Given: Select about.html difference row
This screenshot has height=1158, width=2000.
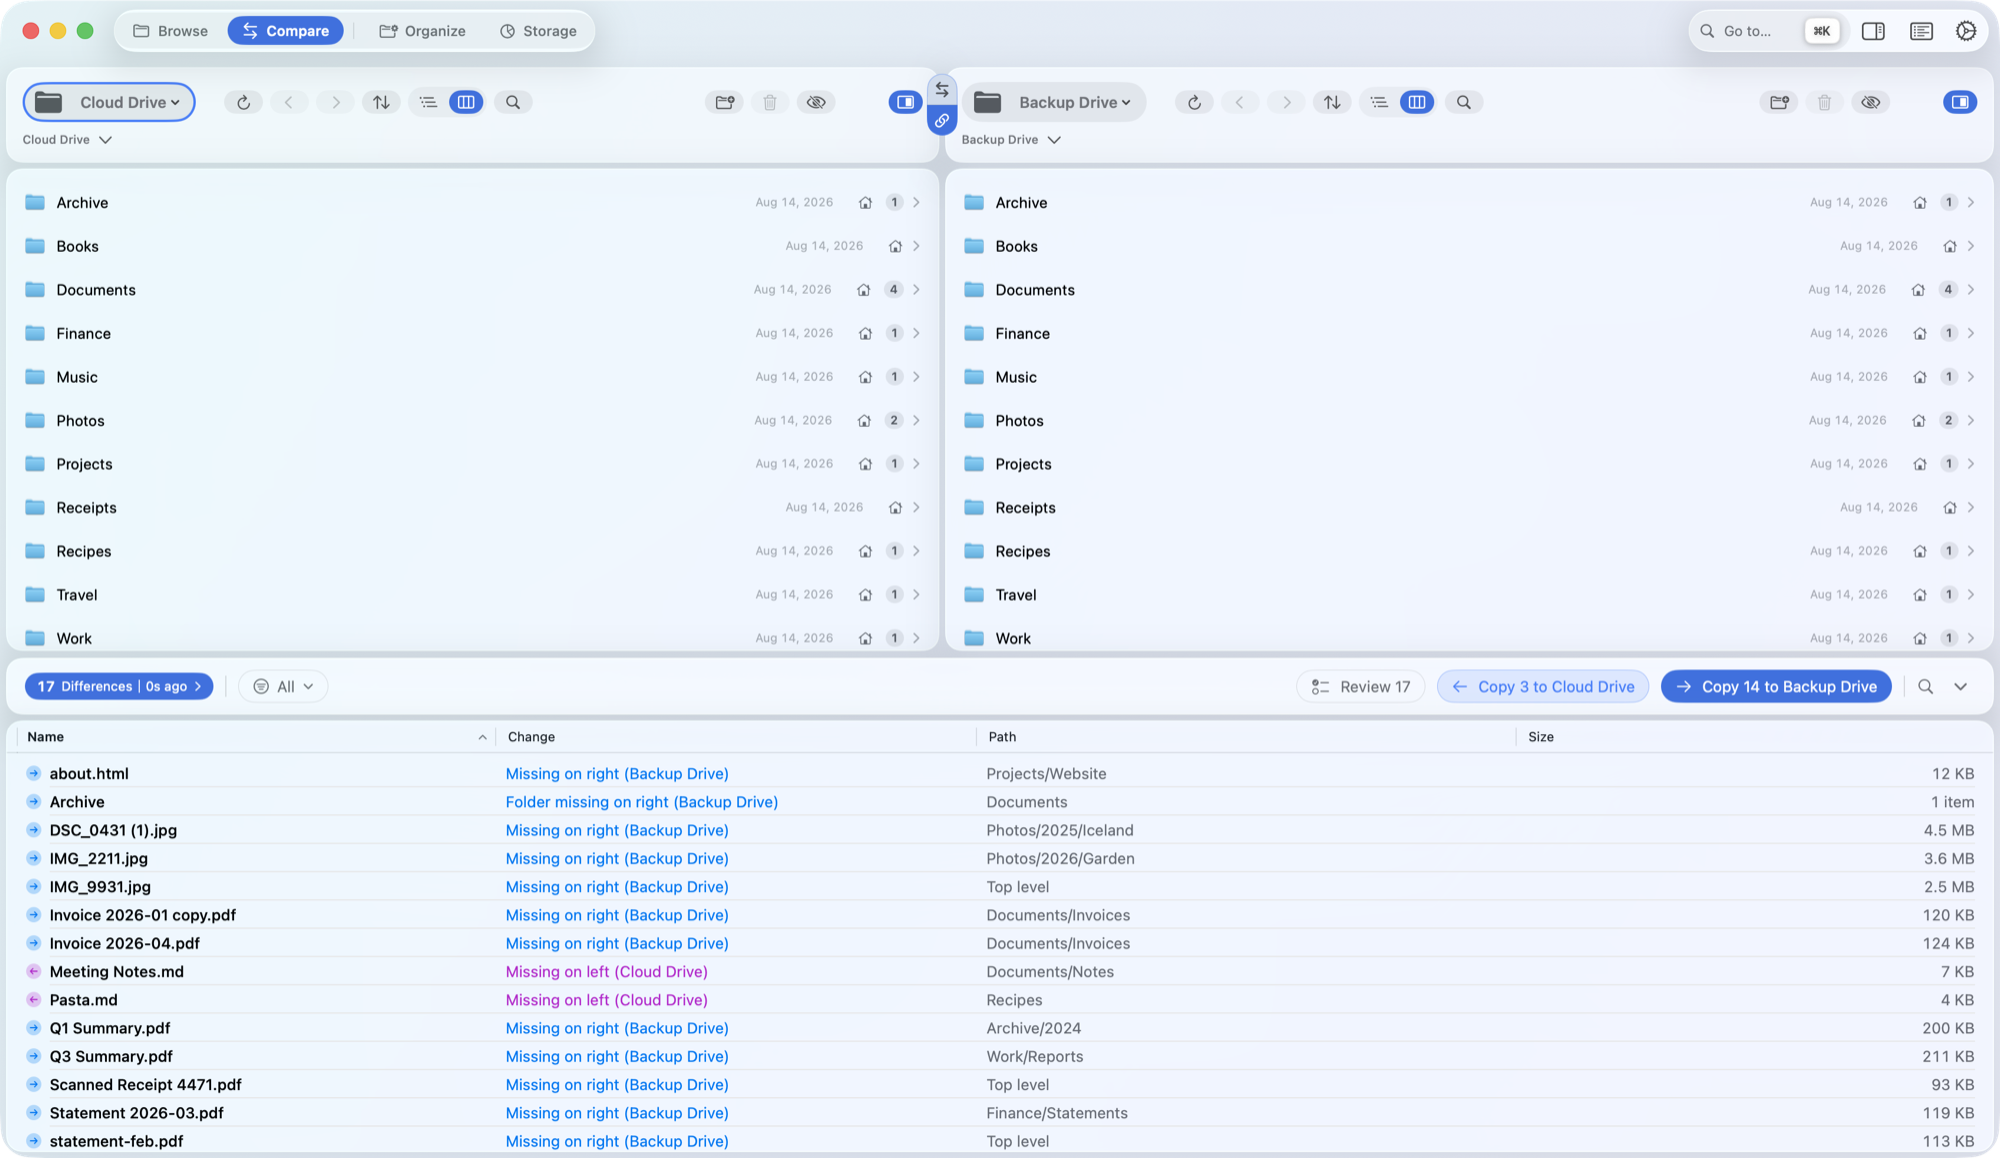Looking at the screenshot, I should click(x=1000, y=774).
